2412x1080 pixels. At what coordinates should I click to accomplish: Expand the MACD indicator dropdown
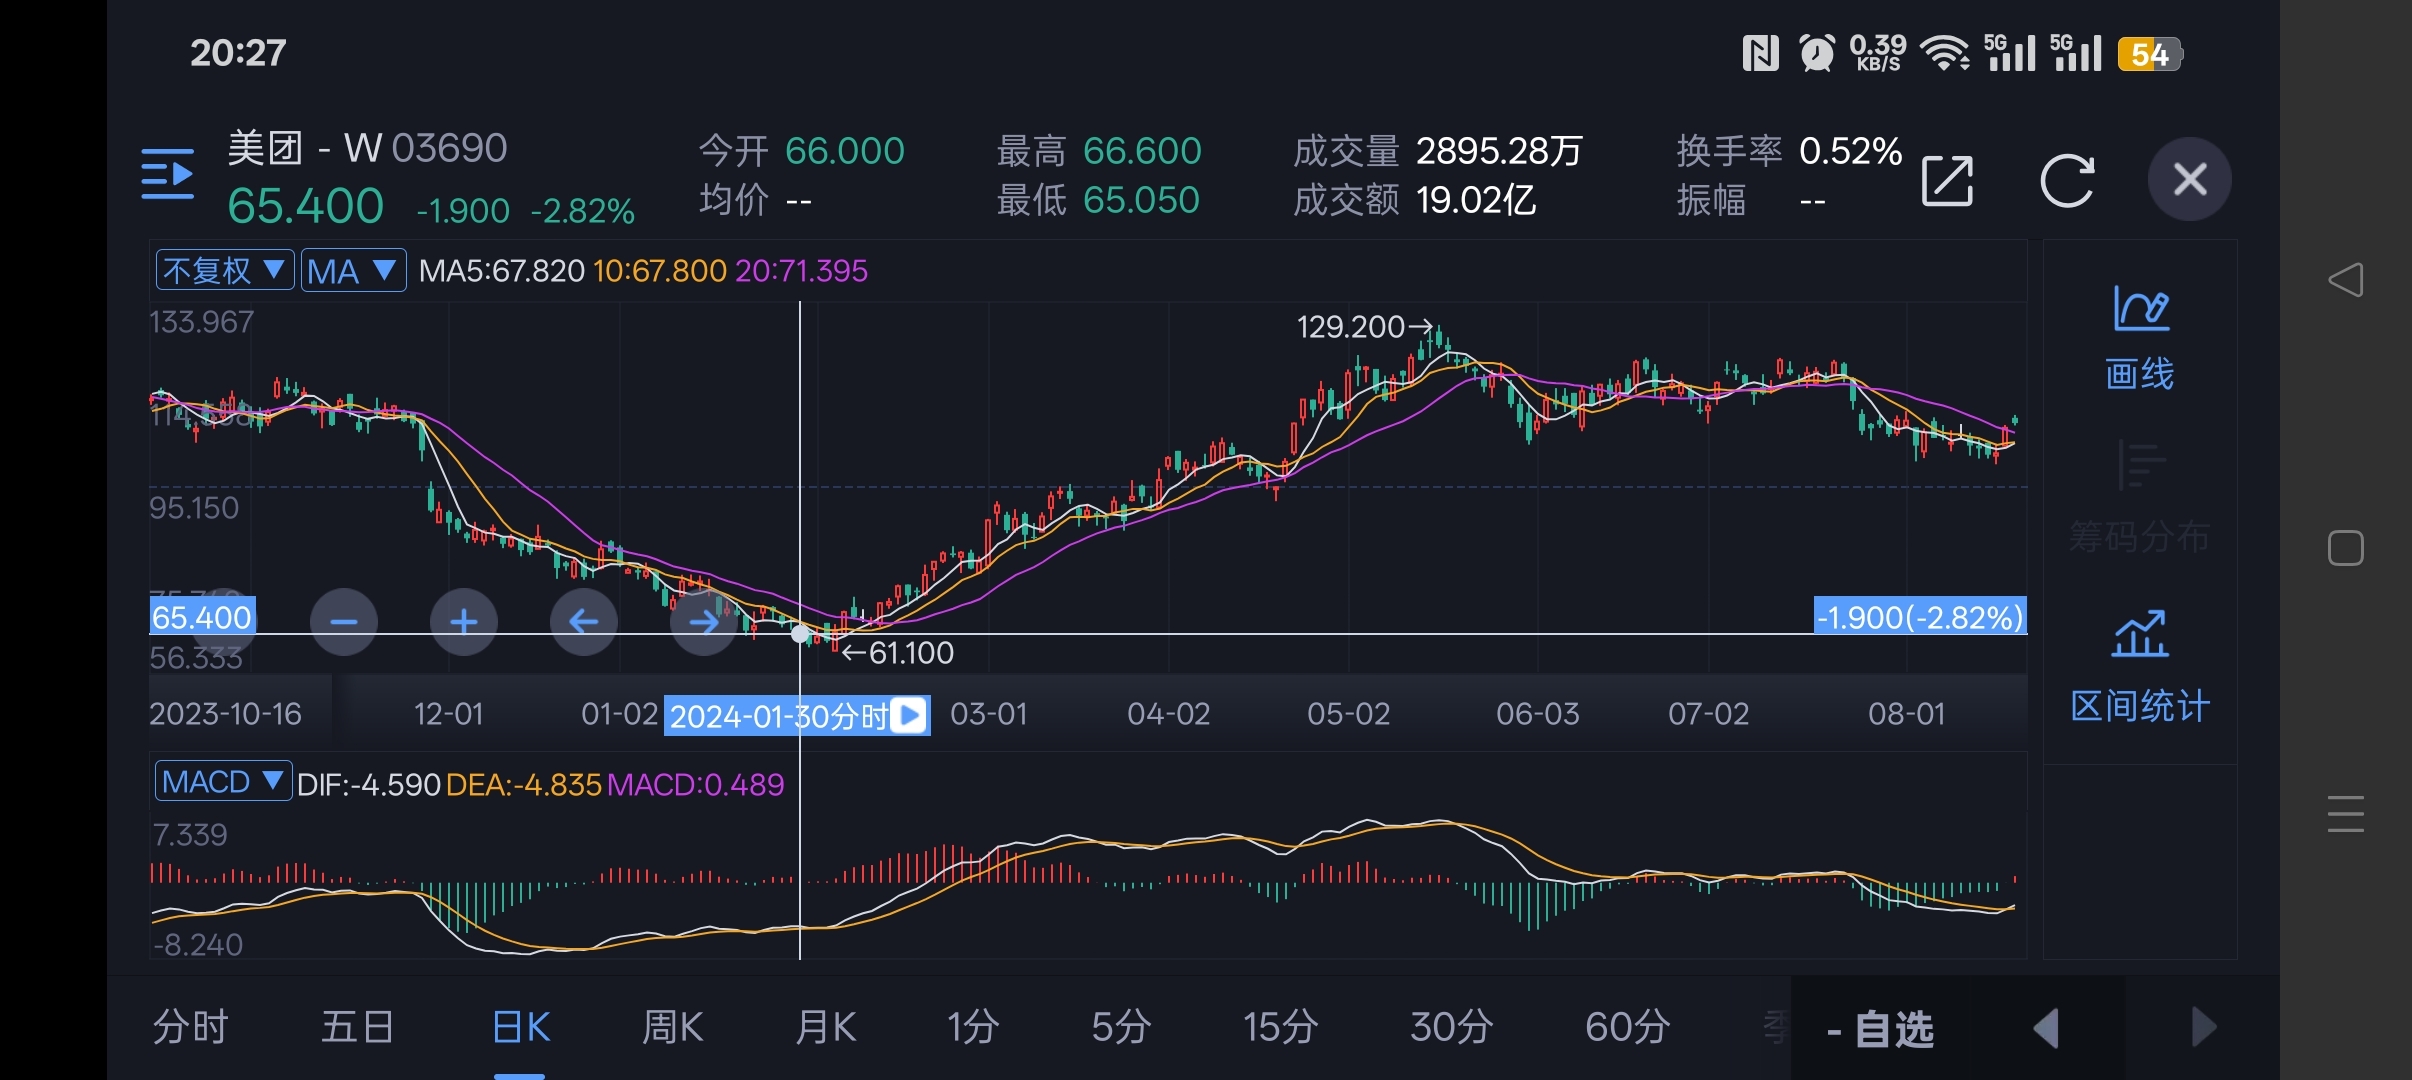coord(223,781)
